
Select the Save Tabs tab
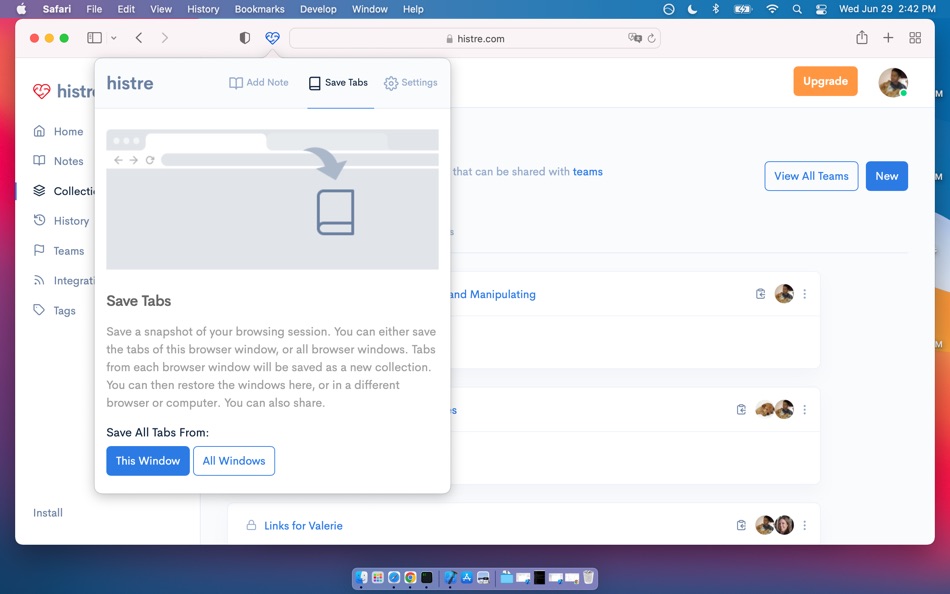[339, 82]
